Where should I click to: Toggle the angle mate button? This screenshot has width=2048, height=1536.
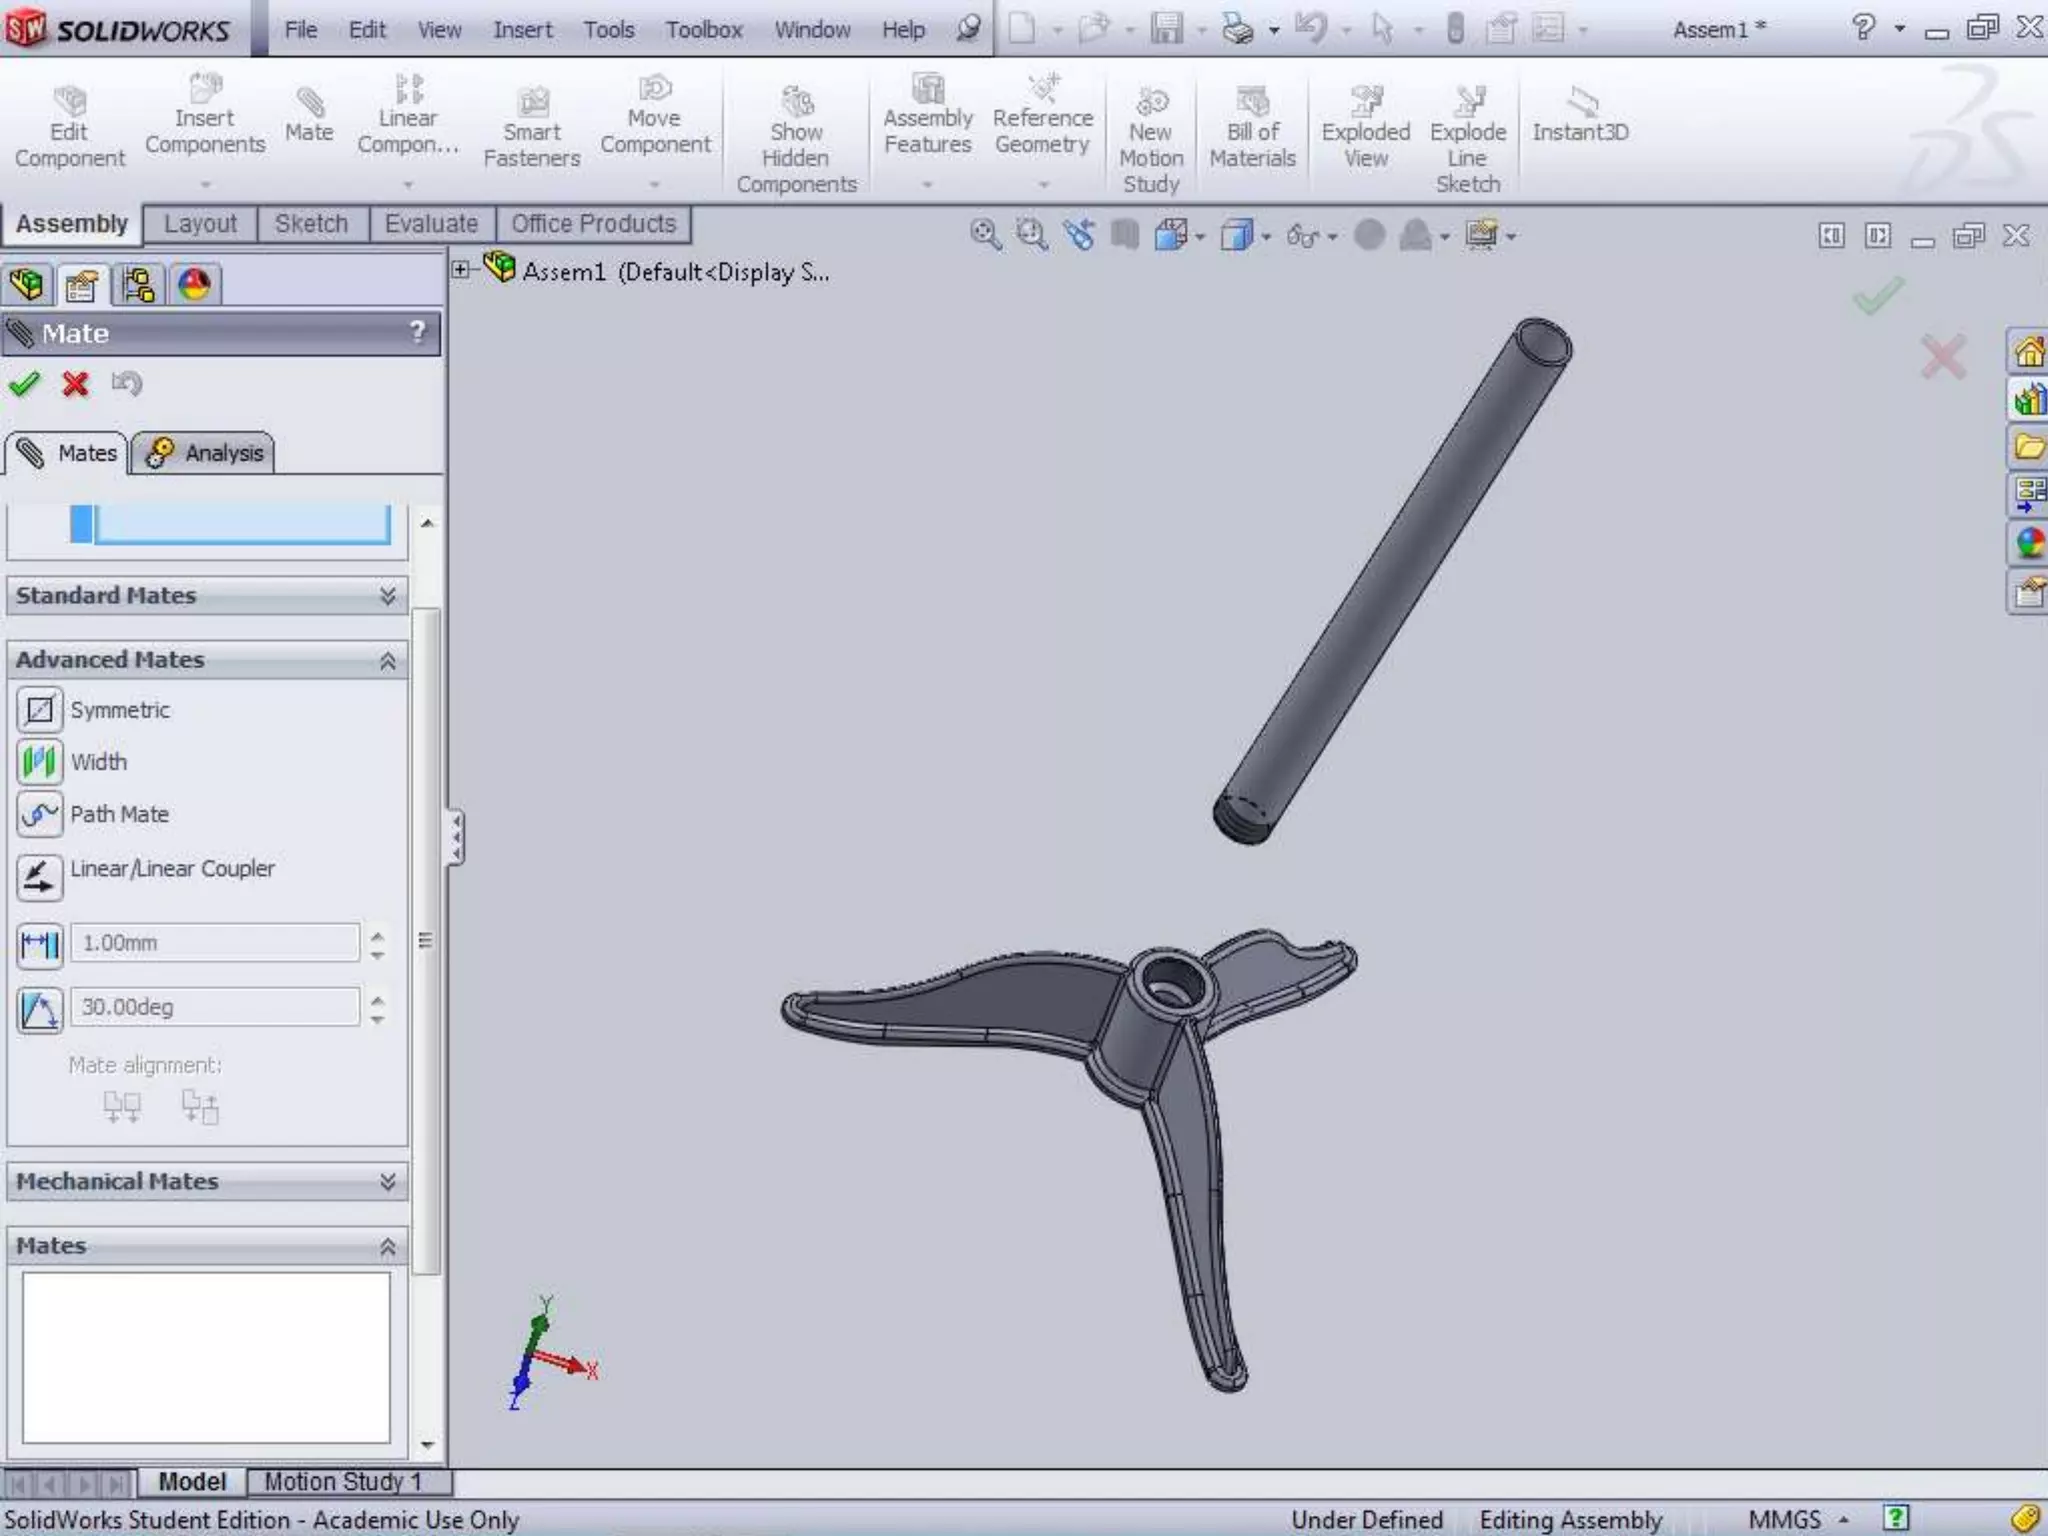39,1008
